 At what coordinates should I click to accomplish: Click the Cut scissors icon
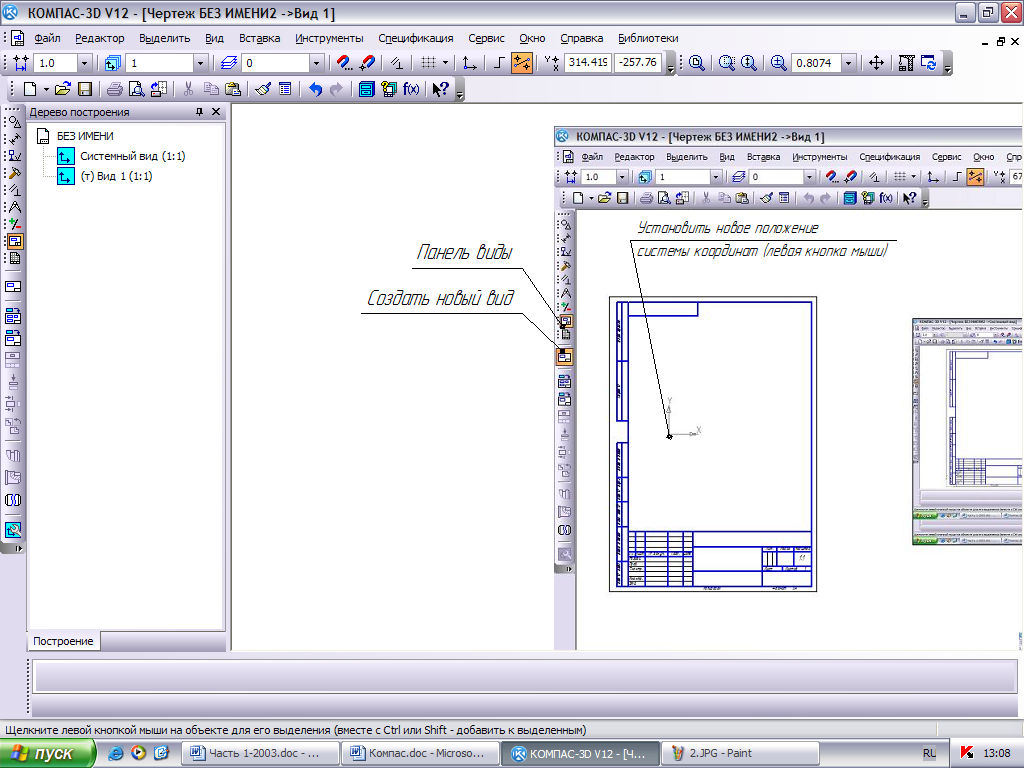point(189,89)
